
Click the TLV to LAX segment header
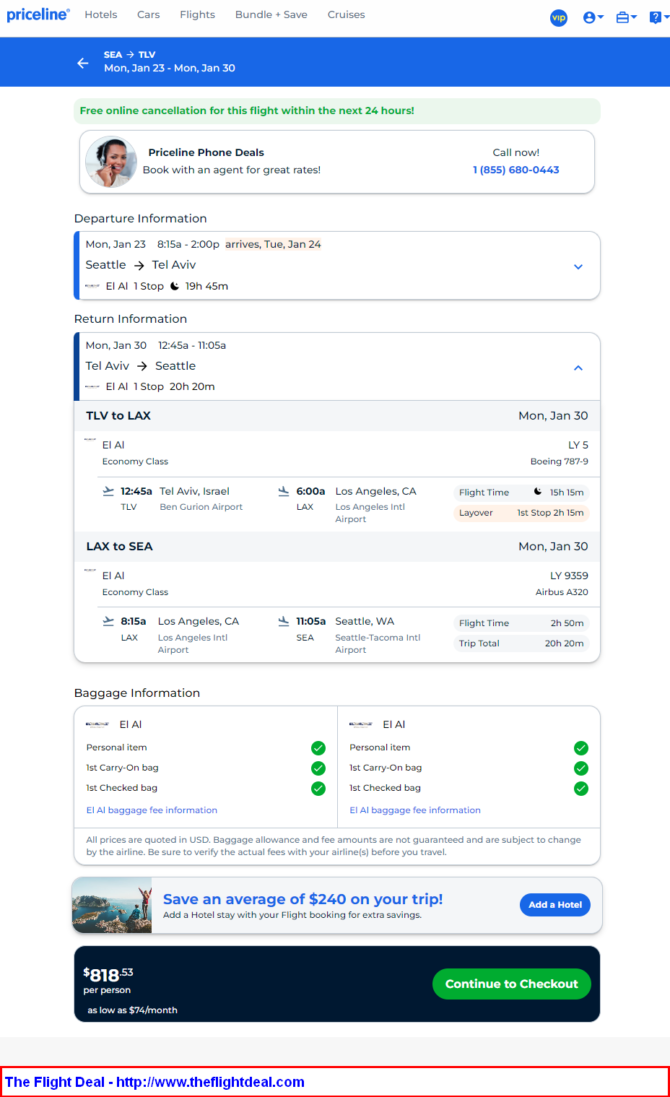point(337,416)
